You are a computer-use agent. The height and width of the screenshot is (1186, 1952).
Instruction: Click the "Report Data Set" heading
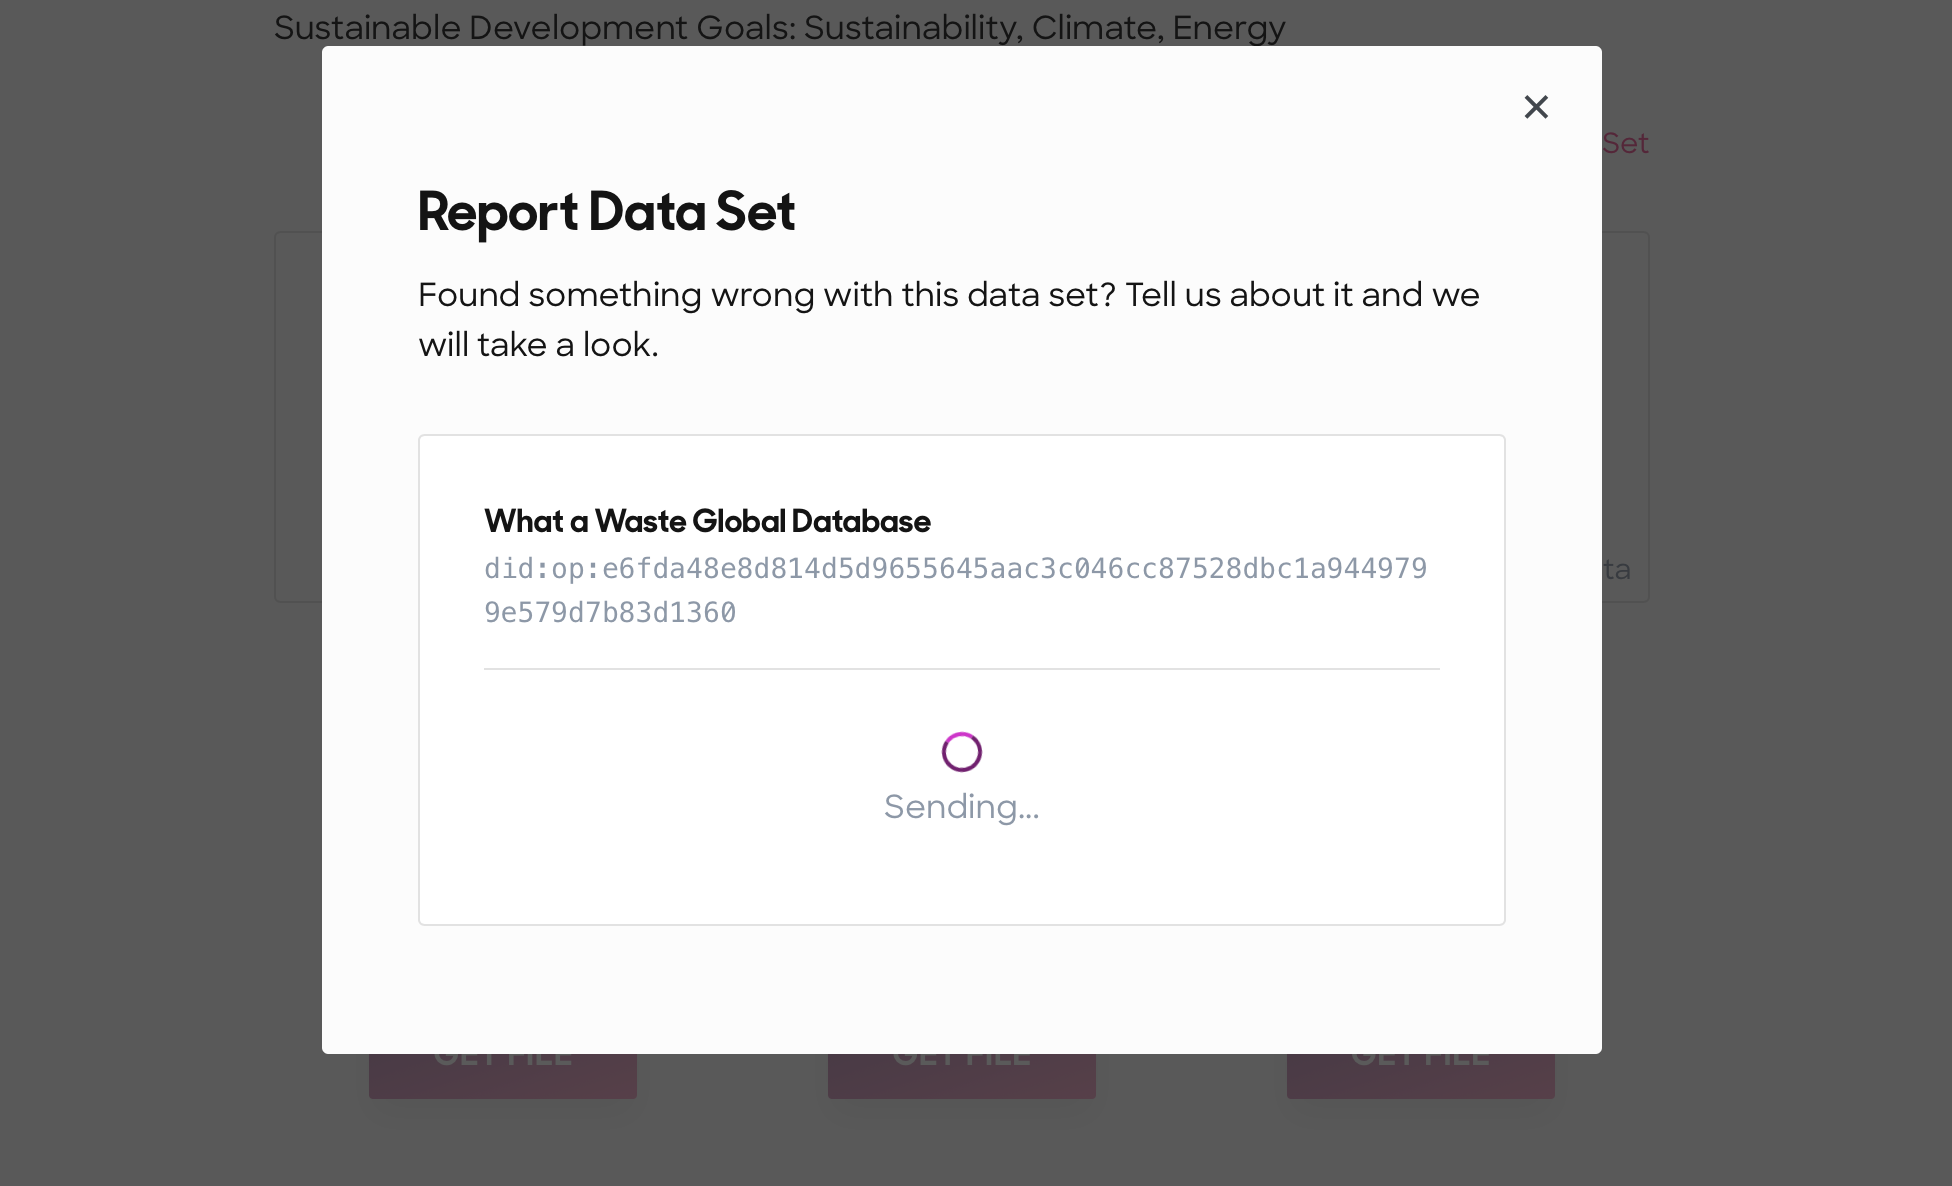pyautogui.click(x=605, y=211)
